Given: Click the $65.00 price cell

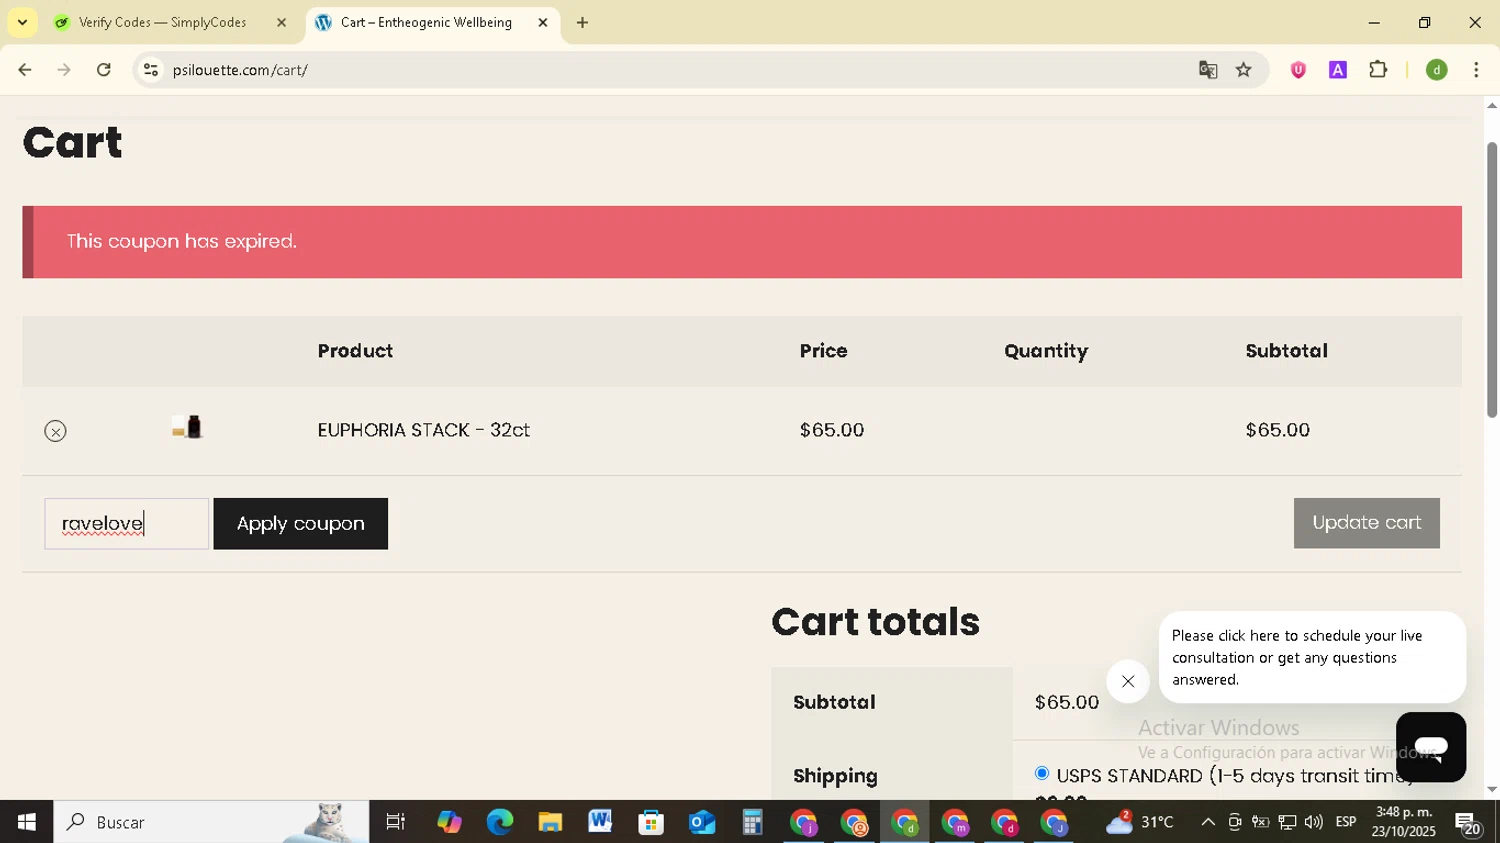Looking at the screenshot, I should tap(832, 430).
